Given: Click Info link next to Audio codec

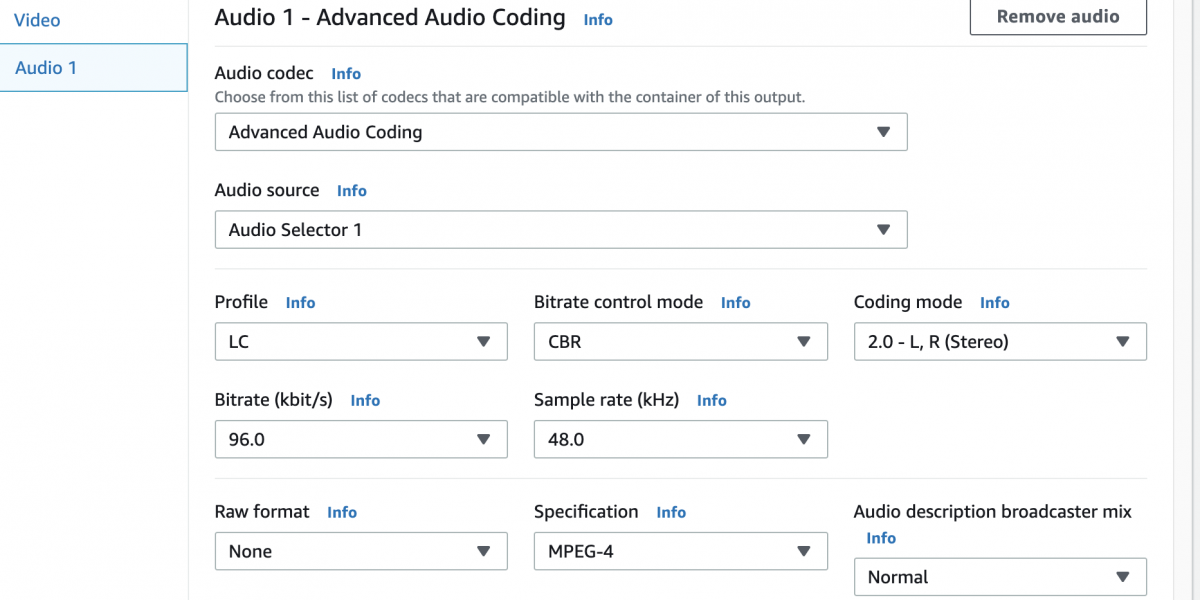Looking at the screenshot, I should [346, 74].
